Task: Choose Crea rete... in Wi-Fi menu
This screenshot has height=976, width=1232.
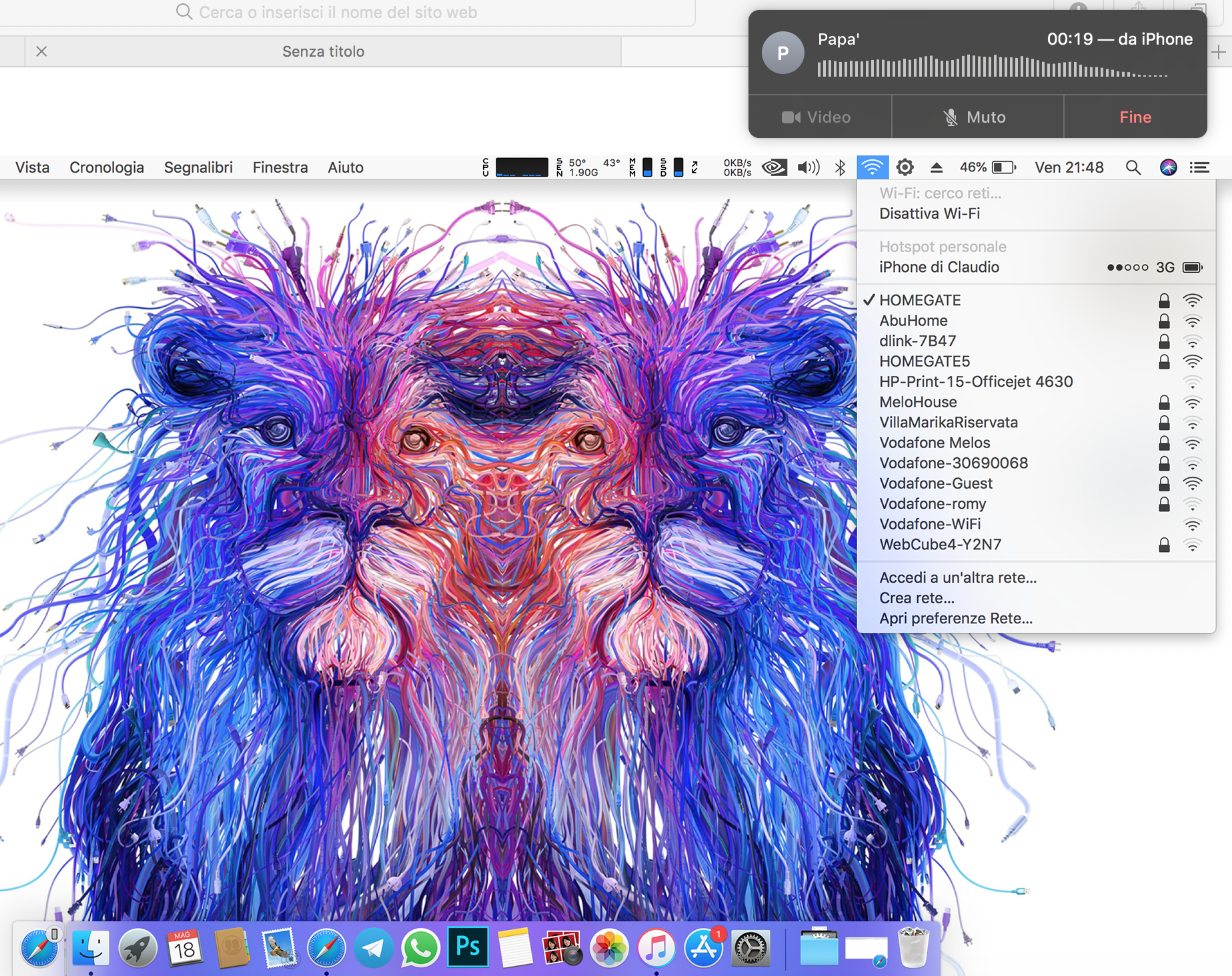Action: pyautogui.click(x=1036, y=598)
